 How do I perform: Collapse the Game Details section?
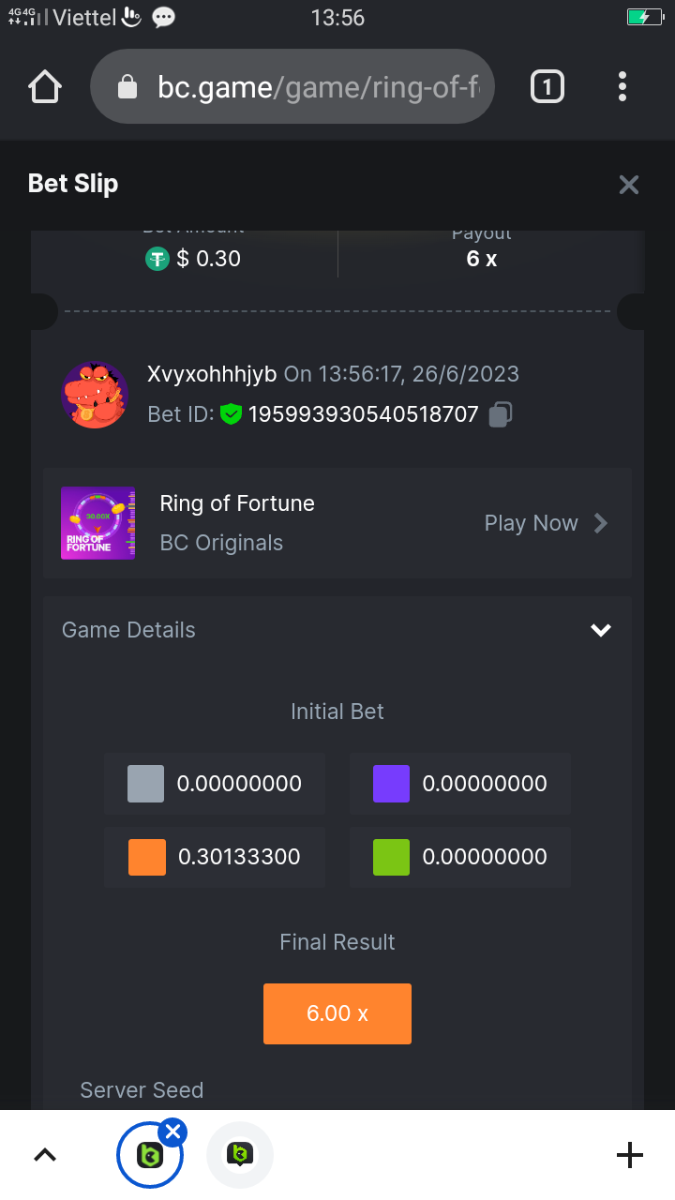600,630
